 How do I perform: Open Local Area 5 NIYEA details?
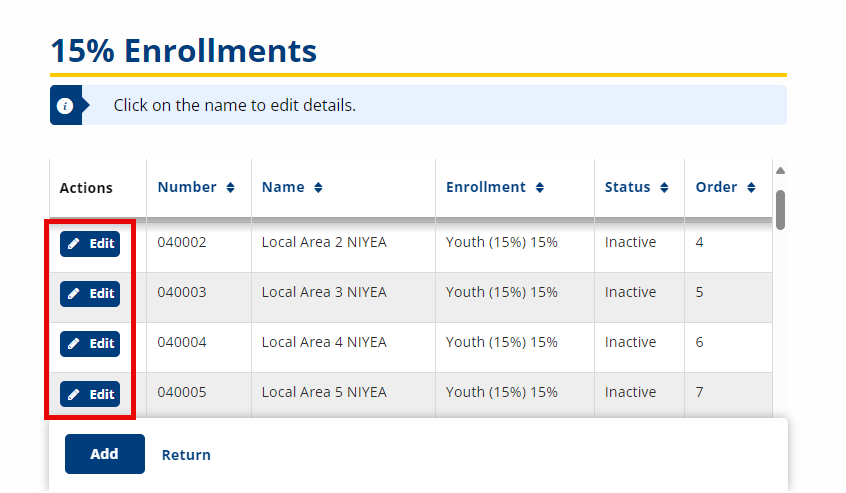[x=323, y=392]
